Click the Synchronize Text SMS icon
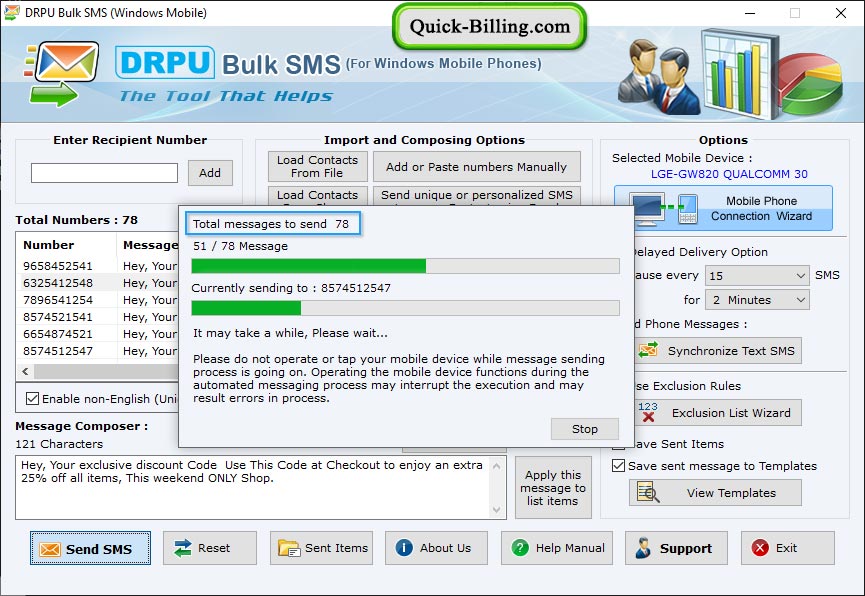865x596 pixels. point(648,350)
